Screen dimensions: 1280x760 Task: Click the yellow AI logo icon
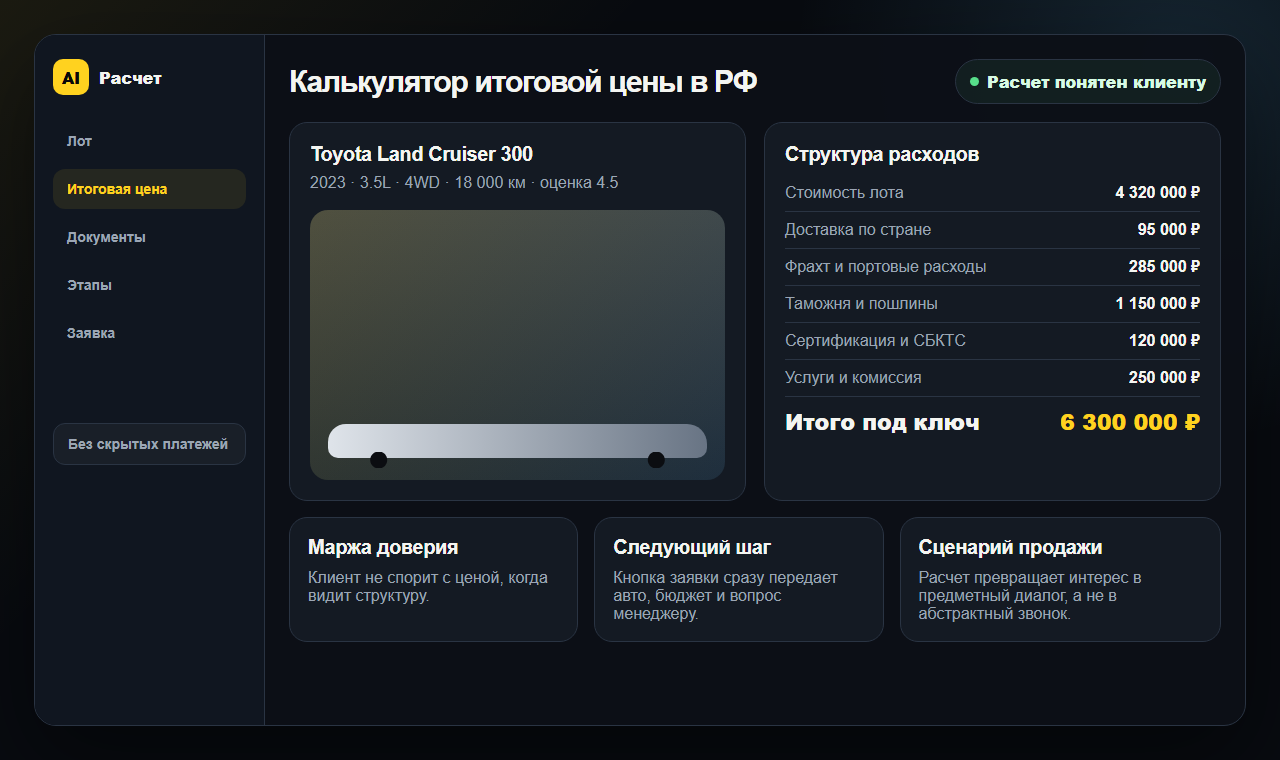71,77
